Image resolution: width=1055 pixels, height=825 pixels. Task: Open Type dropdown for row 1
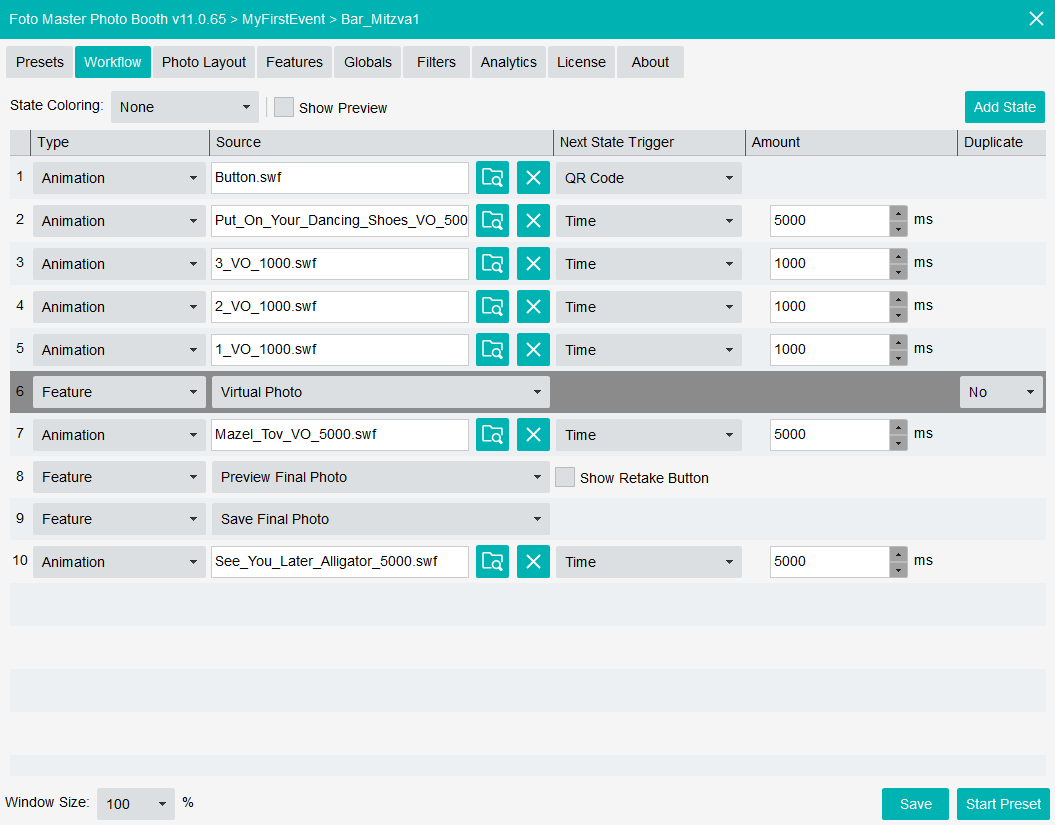pyautogui.click(x=119, y=178)
